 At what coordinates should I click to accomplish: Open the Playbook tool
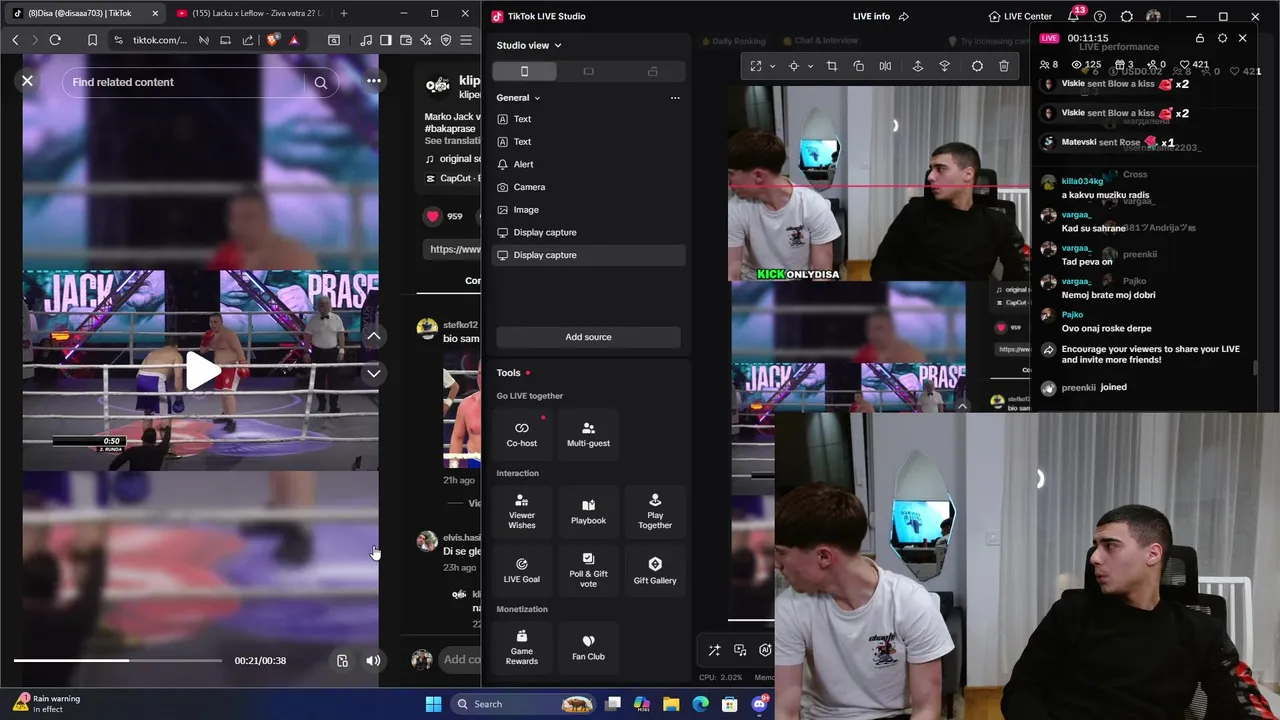(x=588, y=511)
